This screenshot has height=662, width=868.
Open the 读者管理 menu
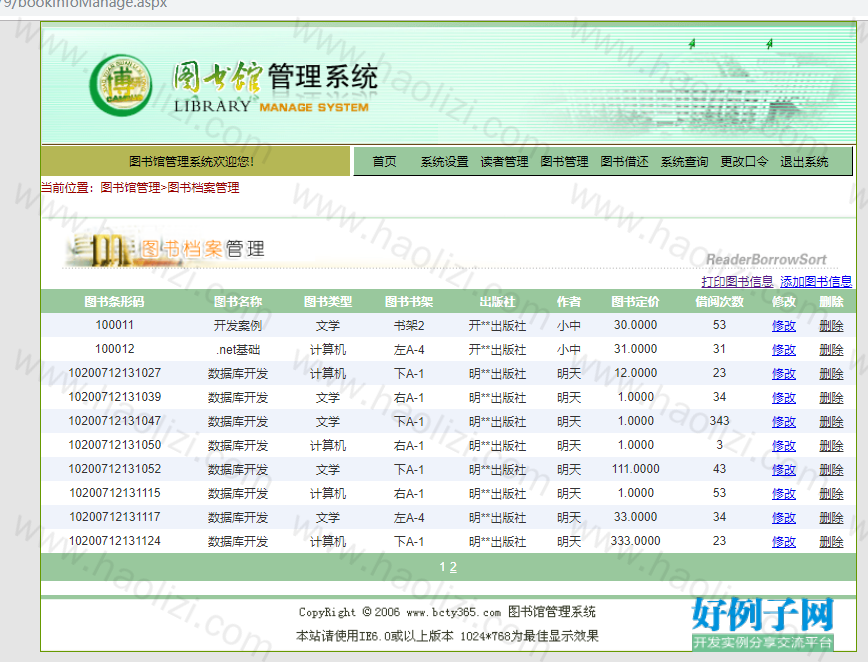(504, 162)
